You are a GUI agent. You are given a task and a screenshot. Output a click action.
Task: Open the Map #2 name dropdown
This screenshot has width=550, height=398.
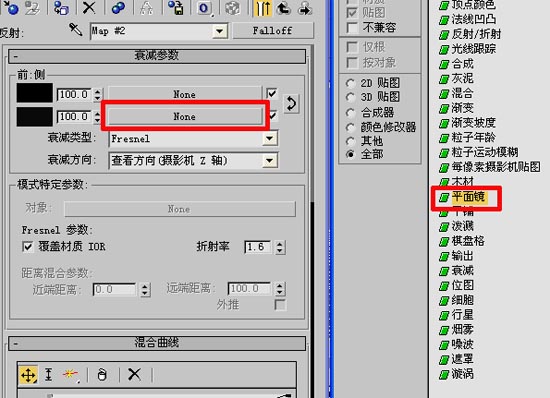220,31
